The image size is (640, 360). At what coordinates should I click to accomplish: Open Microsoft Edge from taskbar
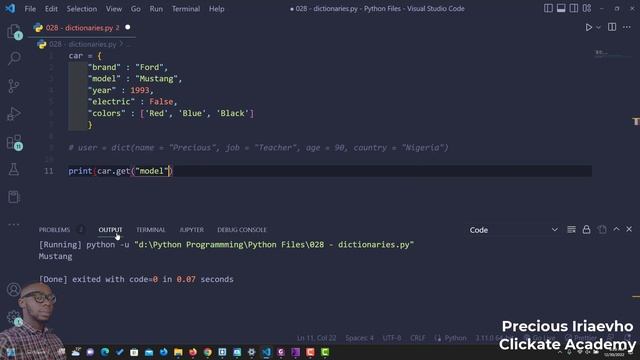click(105, 352)
